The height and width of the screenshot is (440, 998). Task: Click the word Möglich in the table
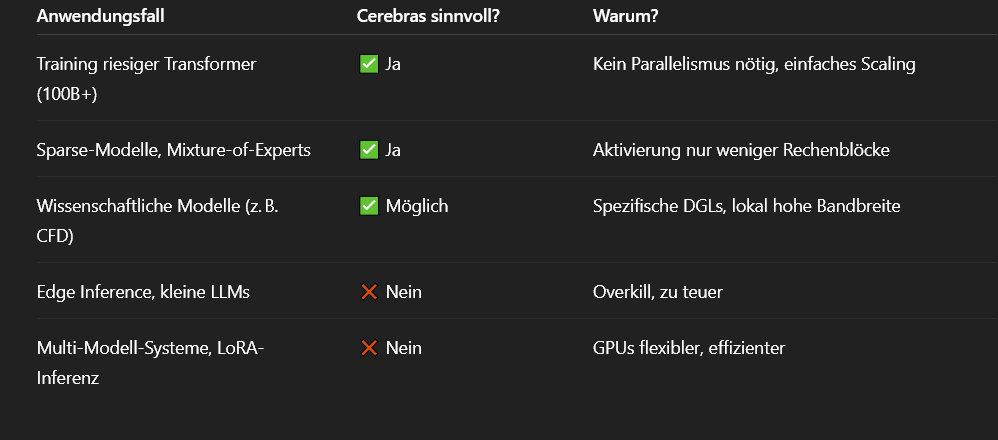pos(417,206)
